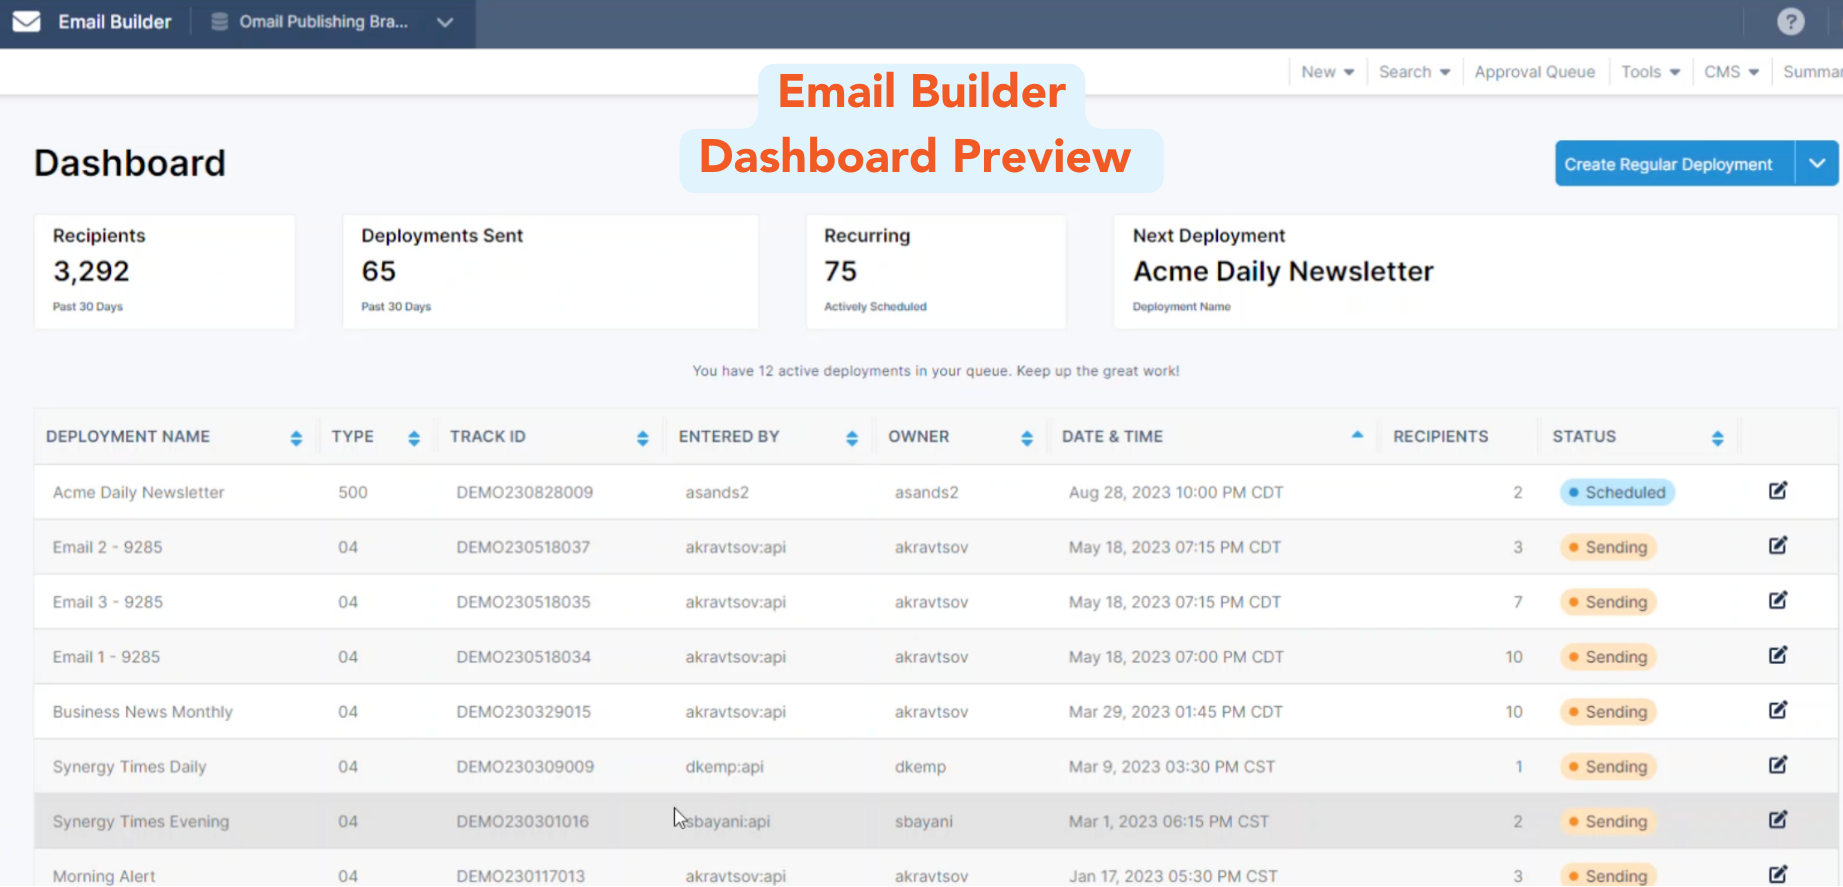Click edit icon for Email 1 - 9285
This screenshot has height=887, width=1843.
point(1777,656)
